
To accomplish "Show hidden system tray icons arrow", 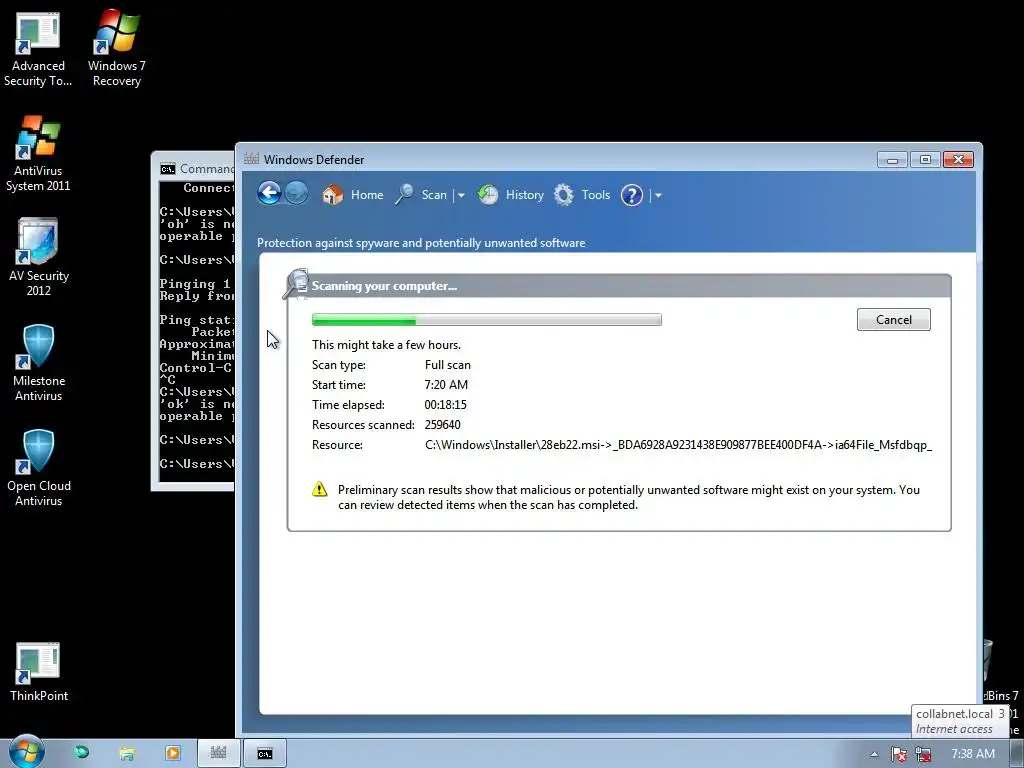I will [874, 754].
